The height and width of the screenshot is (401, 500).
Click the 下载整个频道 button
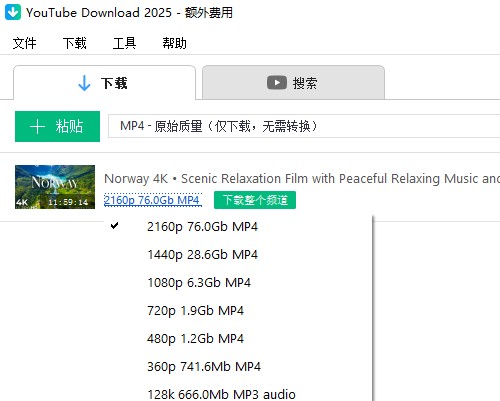coord(255,200)
